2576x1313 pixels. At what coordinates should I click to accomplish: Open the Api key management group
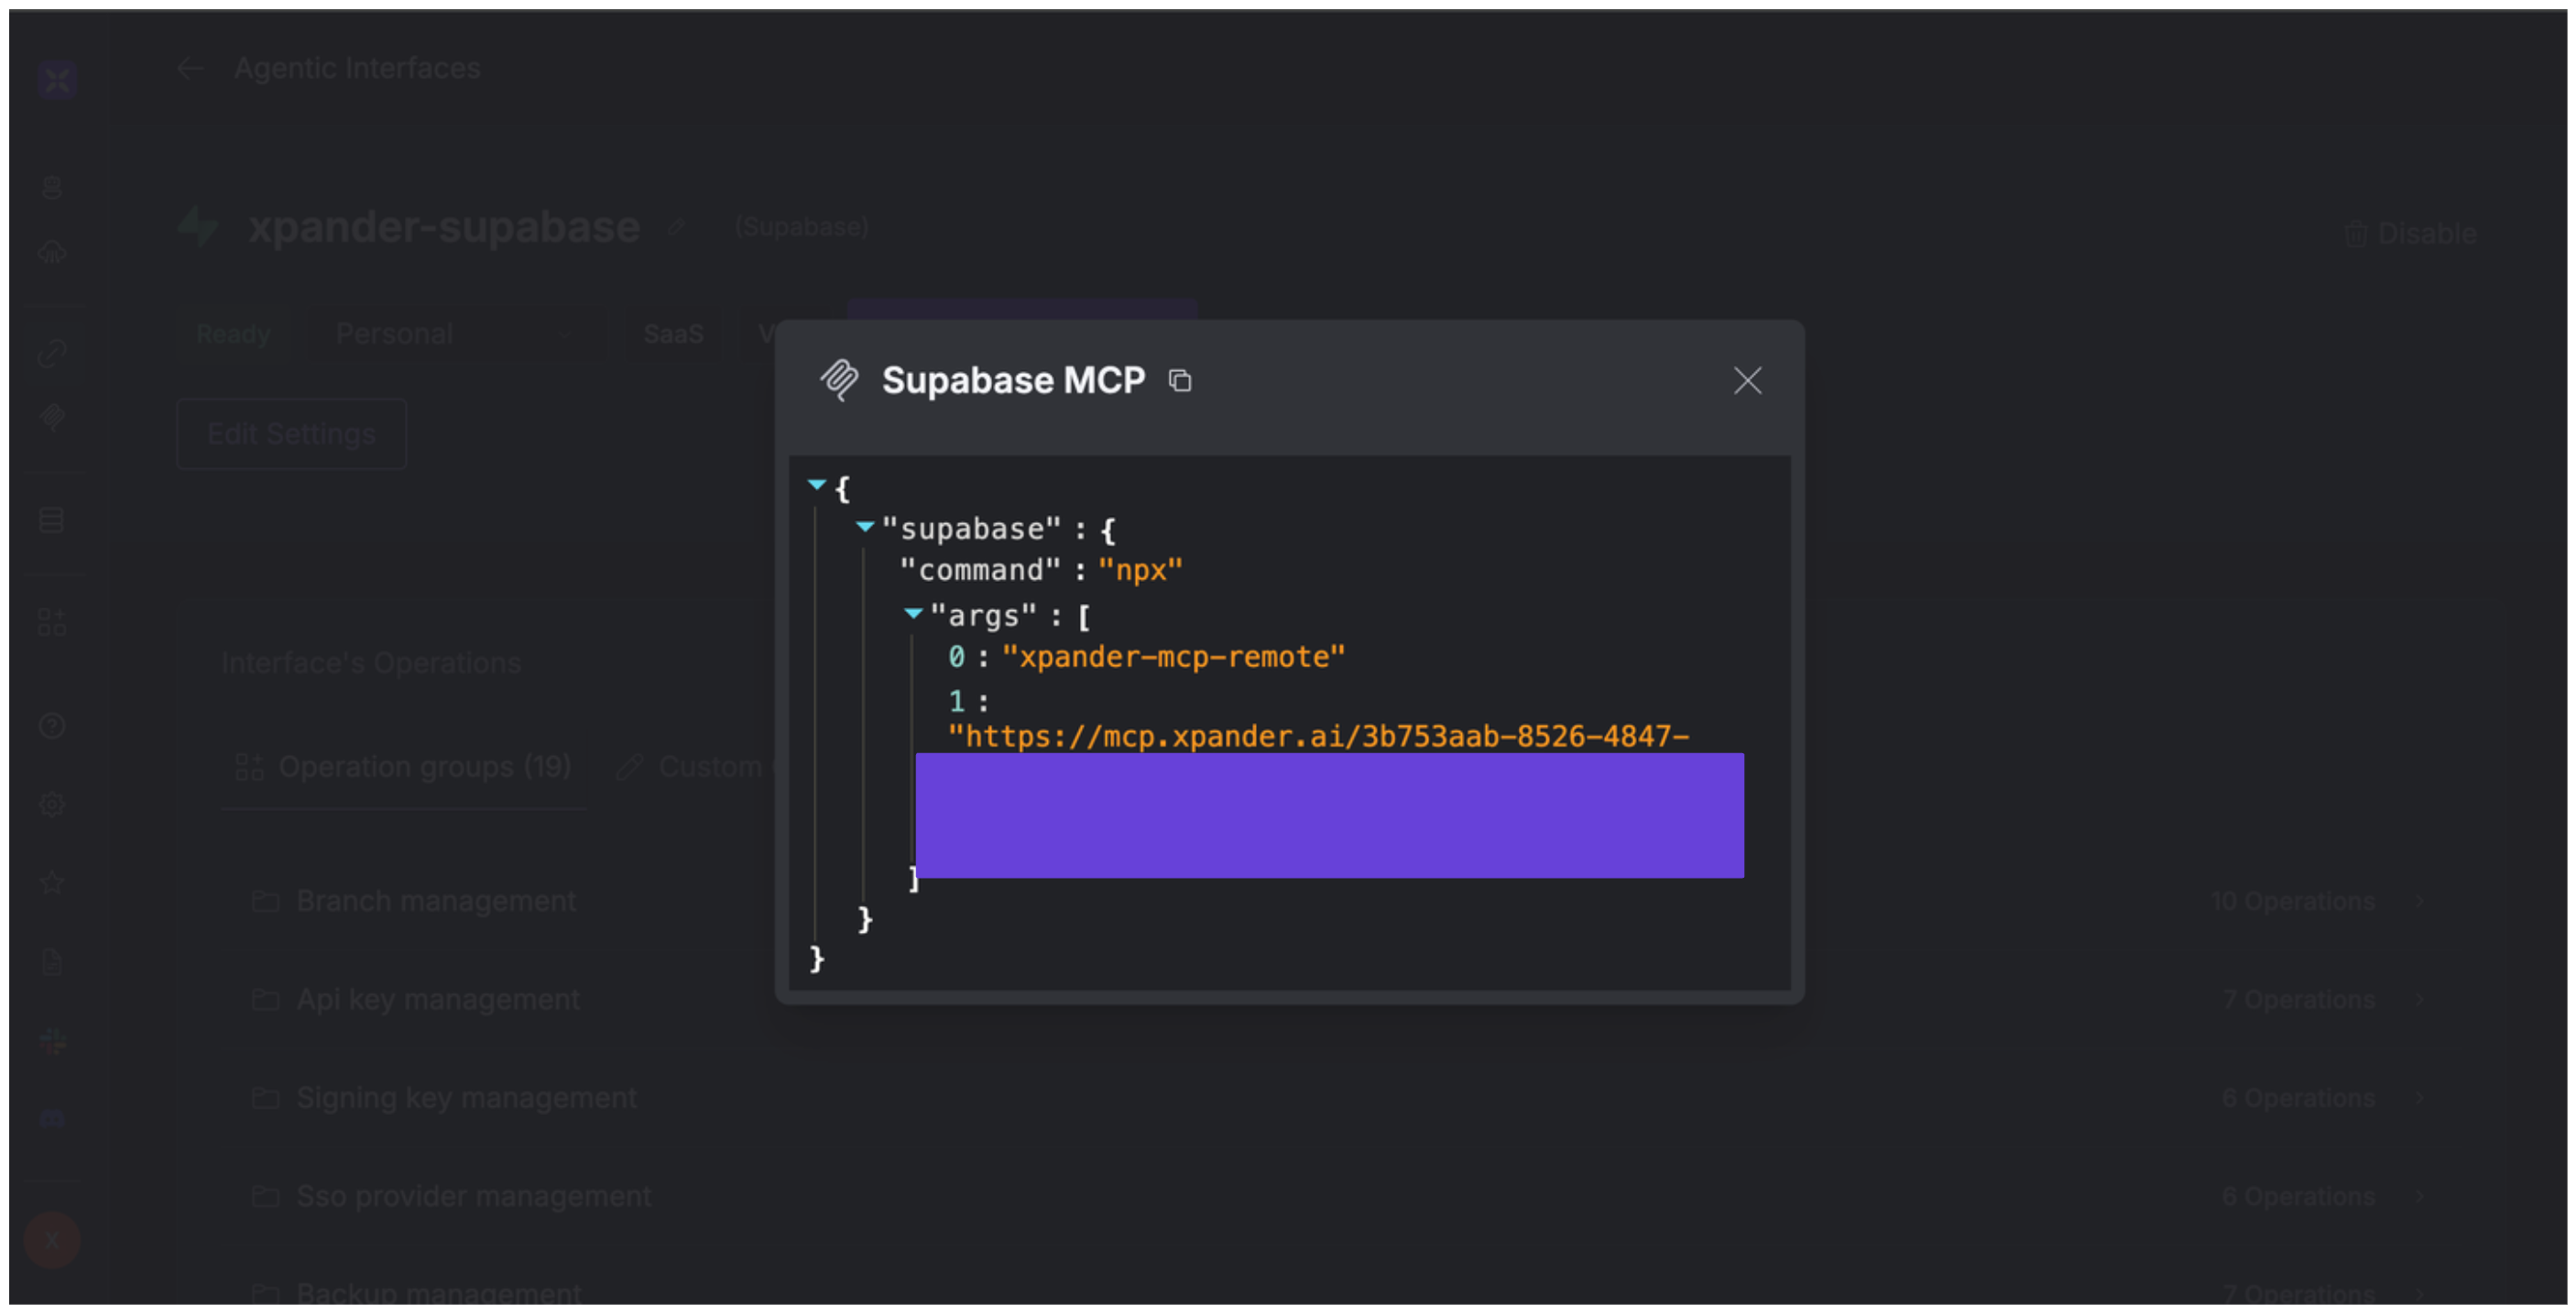438,999
